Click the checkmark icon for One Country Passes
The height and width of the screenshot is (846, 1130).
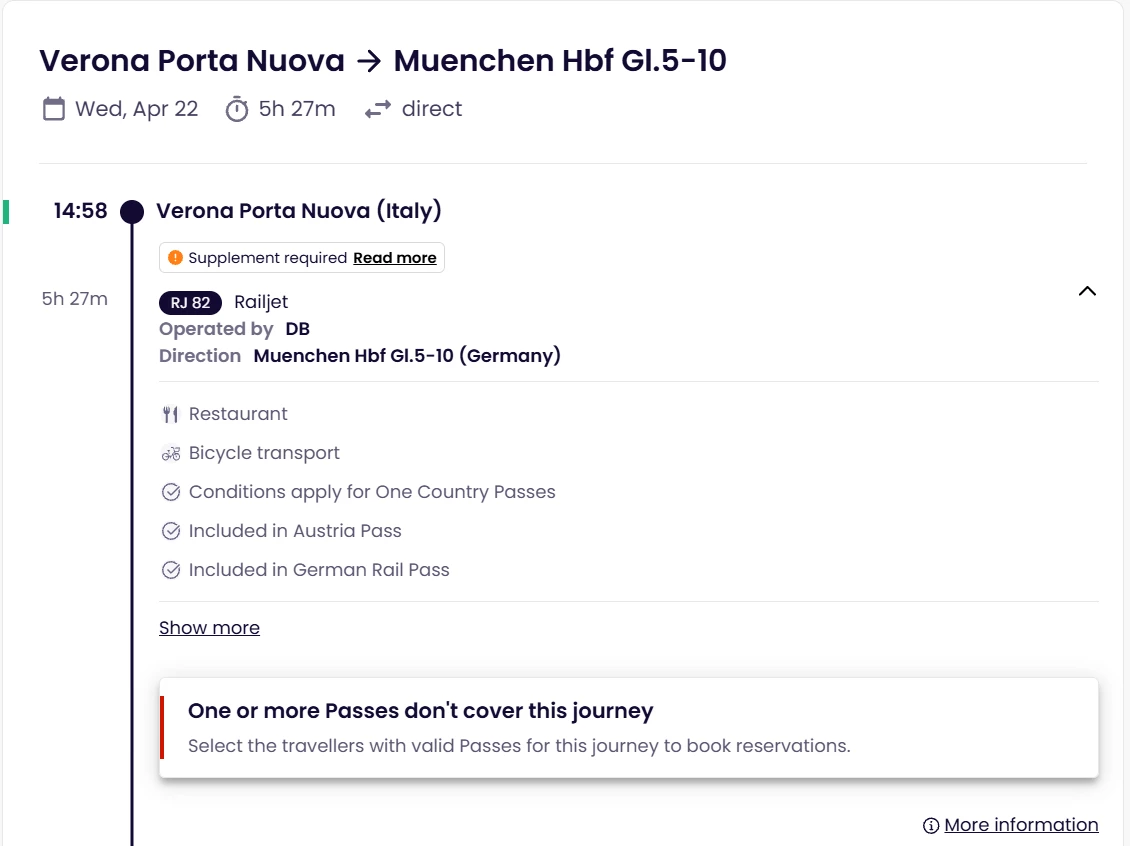point(171,492)
